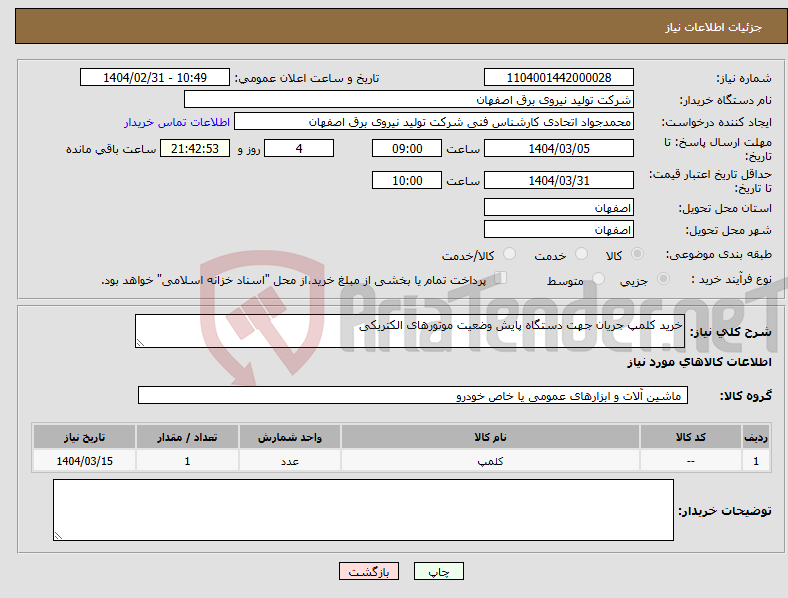Click the نام کالا column header
The image size is (788, 598).
[x=490, y=437]
